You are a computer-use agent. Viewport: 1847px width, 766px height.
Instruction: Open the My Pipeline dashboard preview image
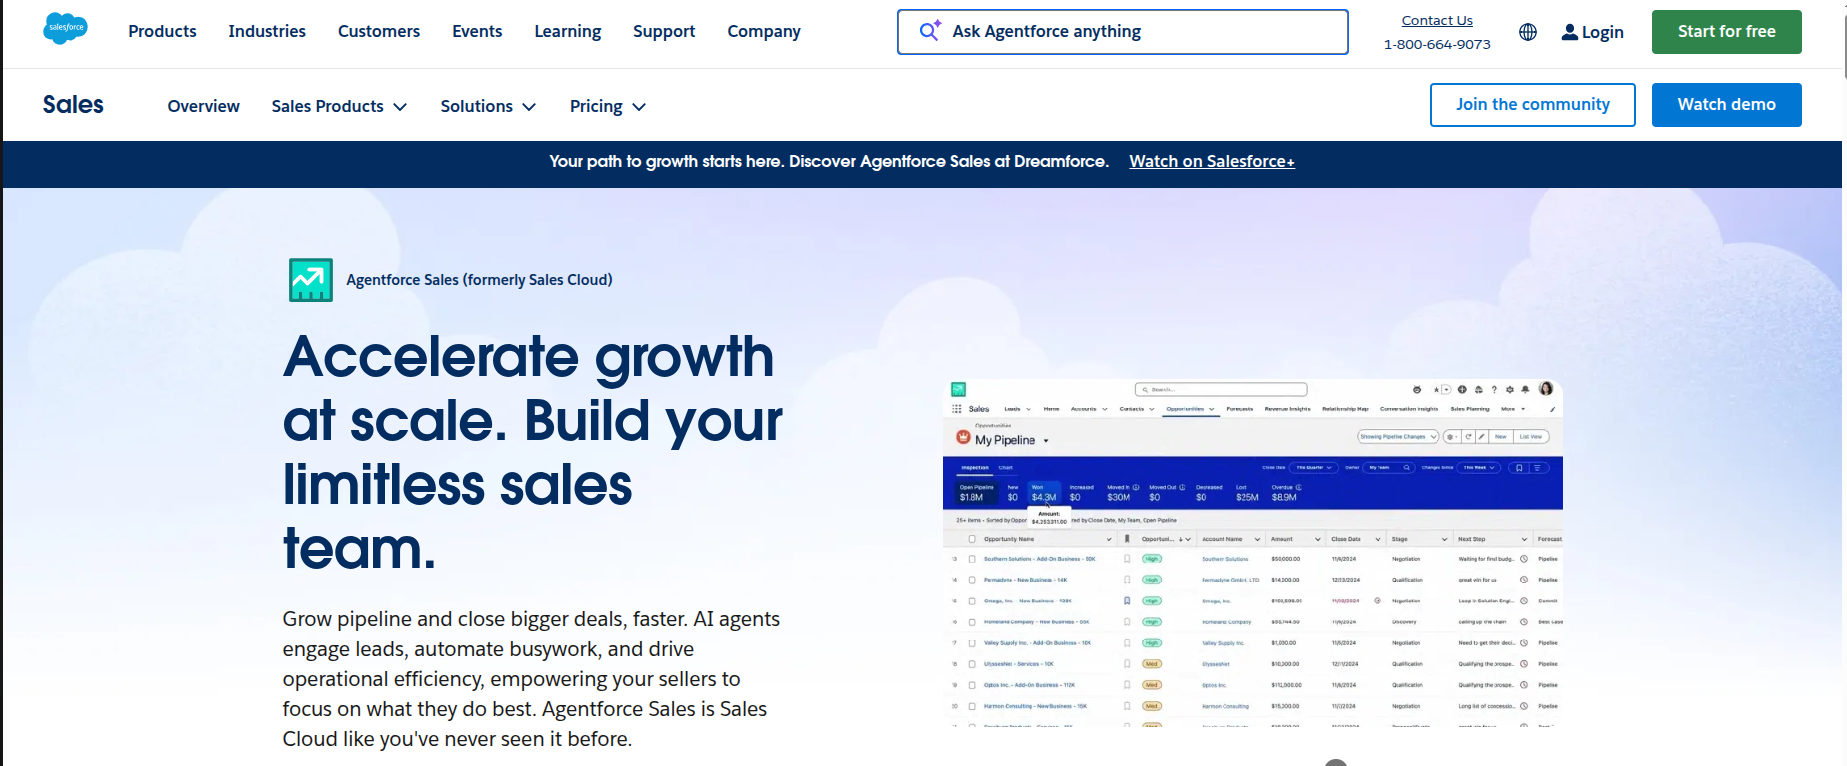click(1253, 553)
